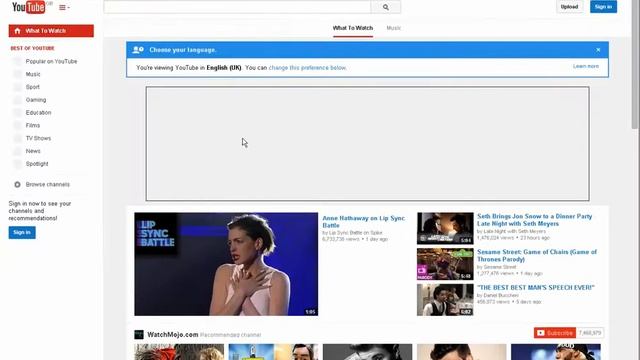640x360 pixels.
Task: Switch to the What To Watch tab
Action: point(353,28)
